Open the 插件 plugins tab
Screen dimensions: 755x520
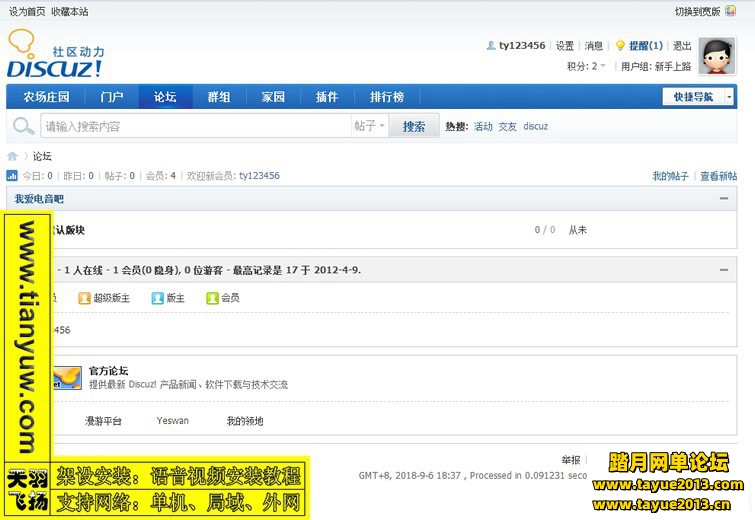[327, 97]
